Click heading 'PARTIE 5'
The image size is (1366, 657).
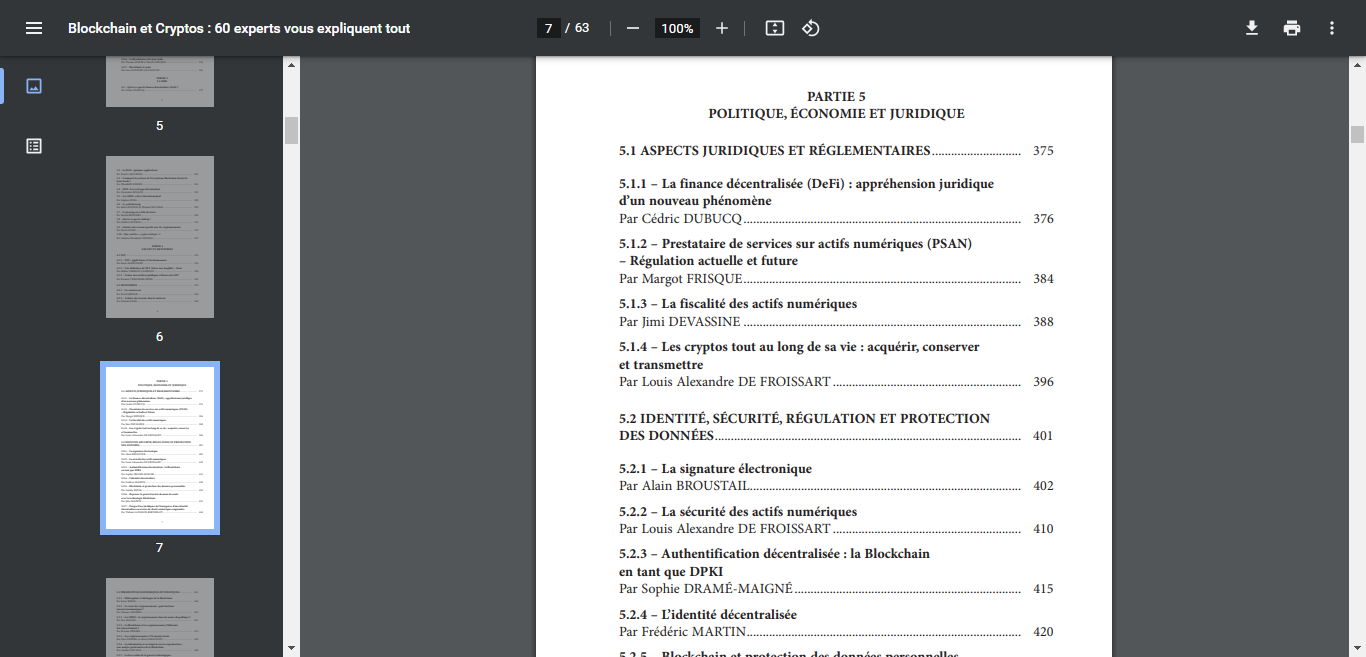[x=837, y=97]
